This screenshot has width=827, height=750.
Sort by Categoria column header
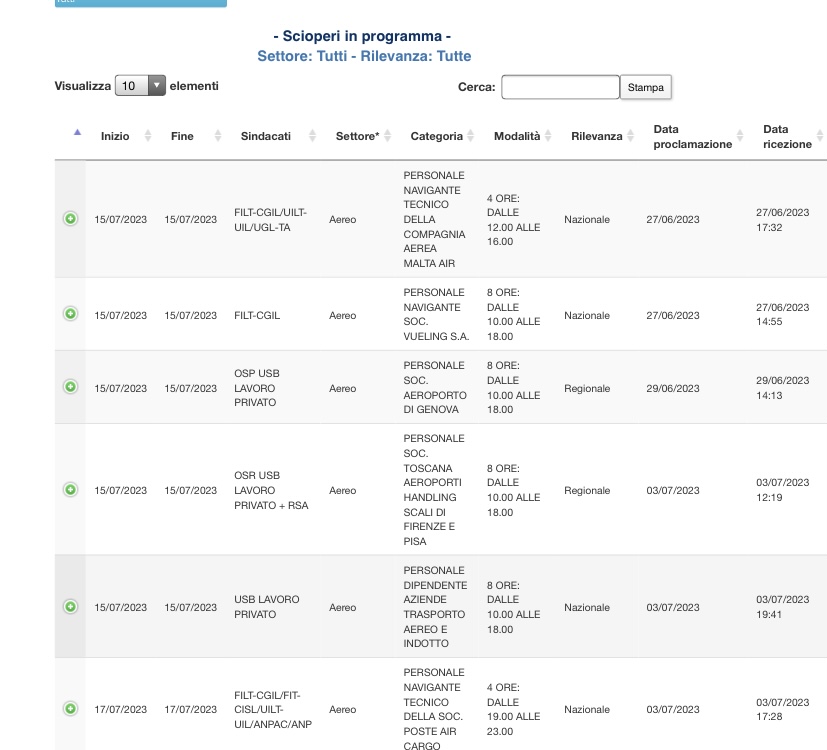click(x=437, y=136)
